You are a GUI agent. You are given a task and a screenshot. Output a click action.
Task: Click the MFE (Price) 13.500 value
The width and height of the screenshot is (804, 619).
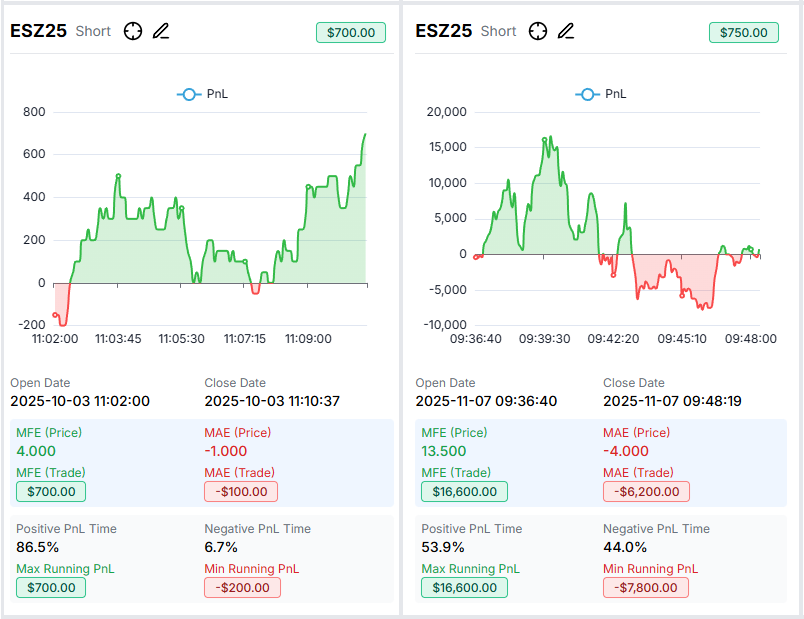(445, 451)
